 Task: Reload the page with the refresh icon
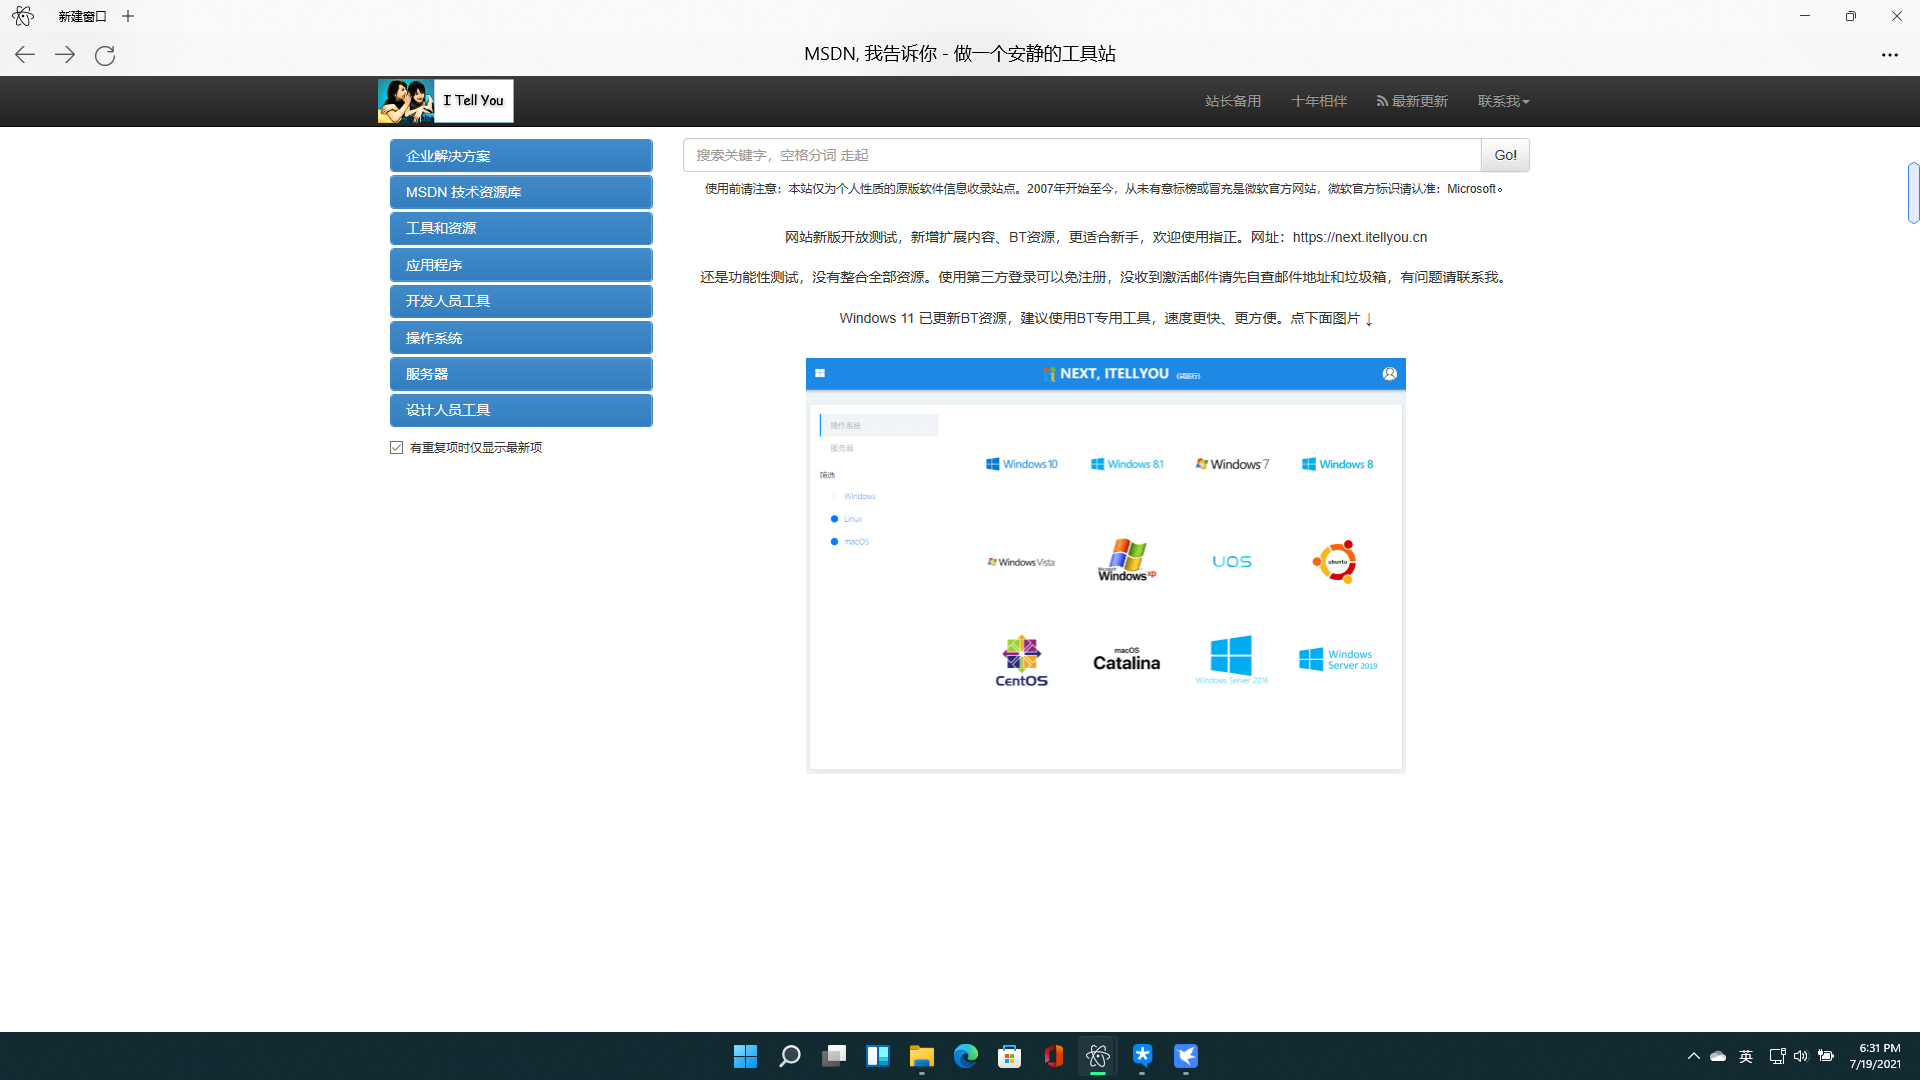[104, 55]
